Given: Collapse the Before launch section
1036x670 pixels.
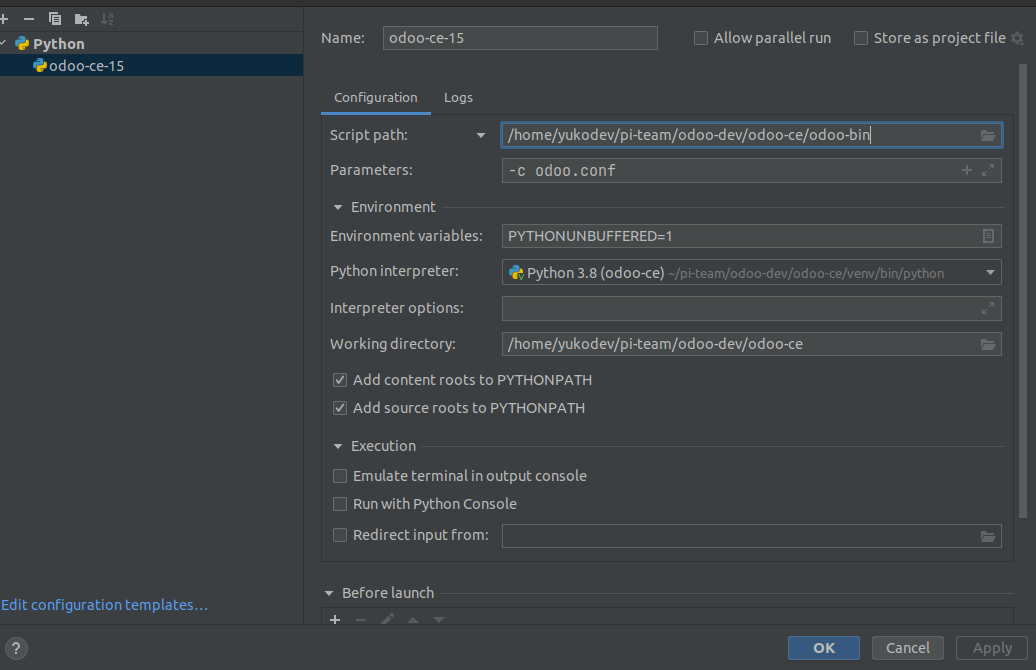Looking at the screenshot, I should (330, 593).
